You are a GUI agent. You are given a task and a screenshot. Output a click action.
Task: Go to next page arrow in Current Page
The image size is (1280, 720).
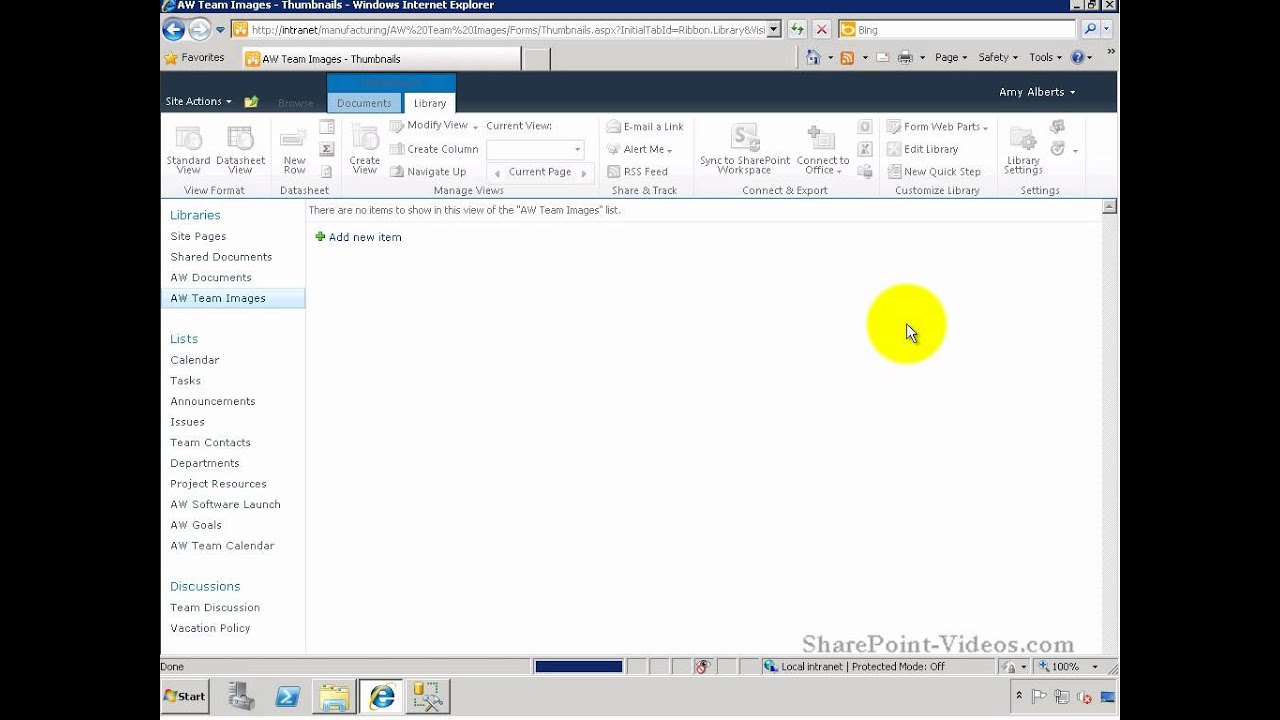[585, 173]
